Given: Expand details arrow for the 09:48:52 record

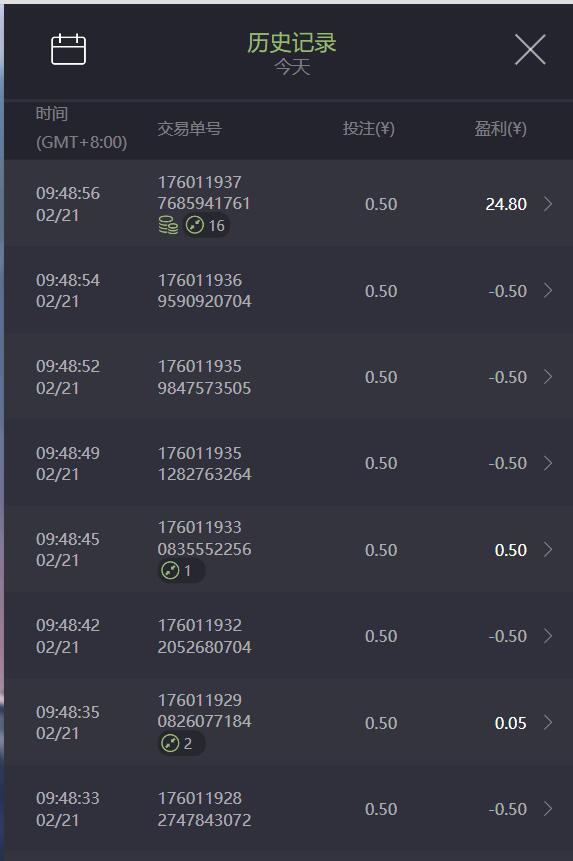Looking at the screenshot, I should 548,377.
